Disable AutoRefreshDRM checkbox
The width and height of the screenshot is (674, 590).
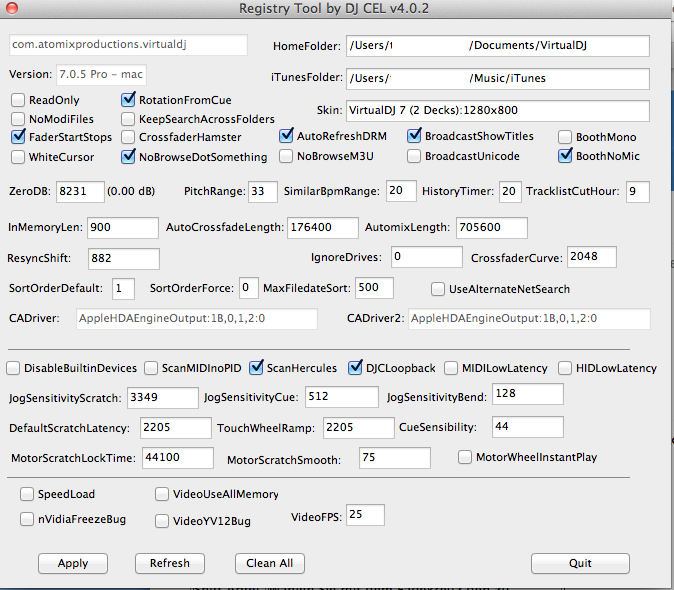(286, 136)
